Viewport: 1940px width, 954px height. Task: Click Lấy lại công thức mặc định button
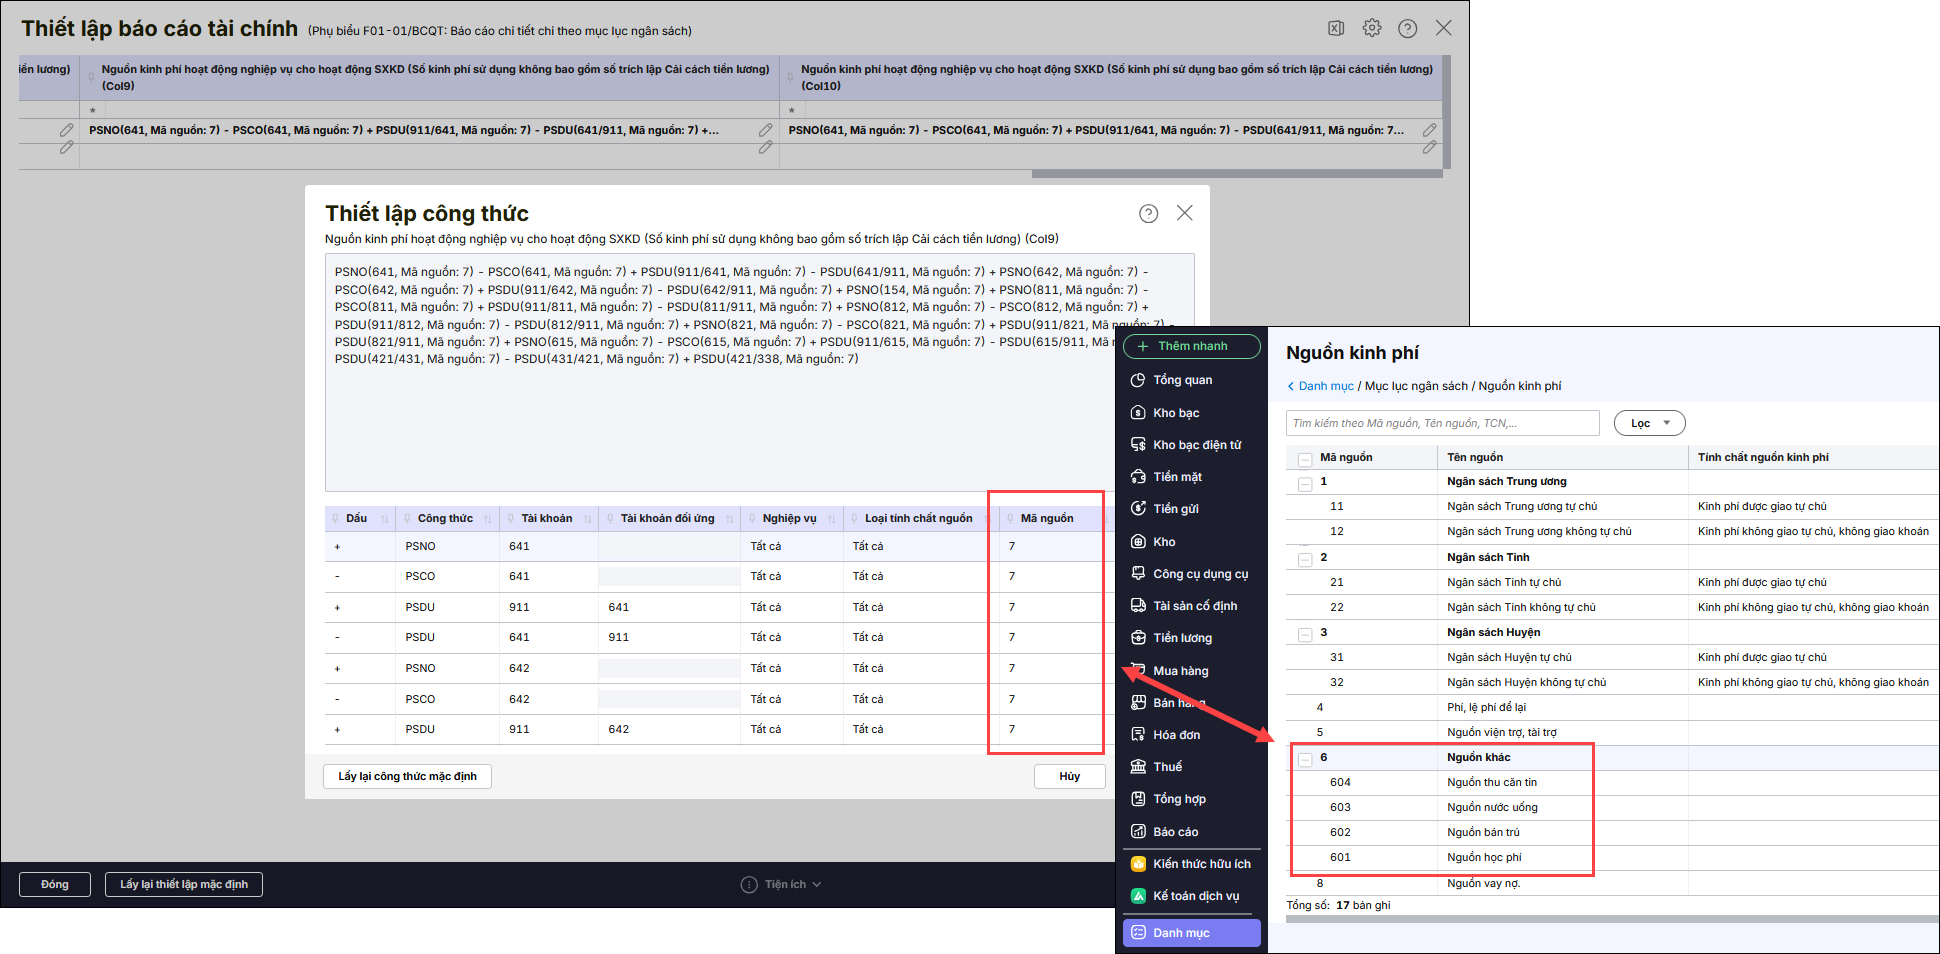407,776
